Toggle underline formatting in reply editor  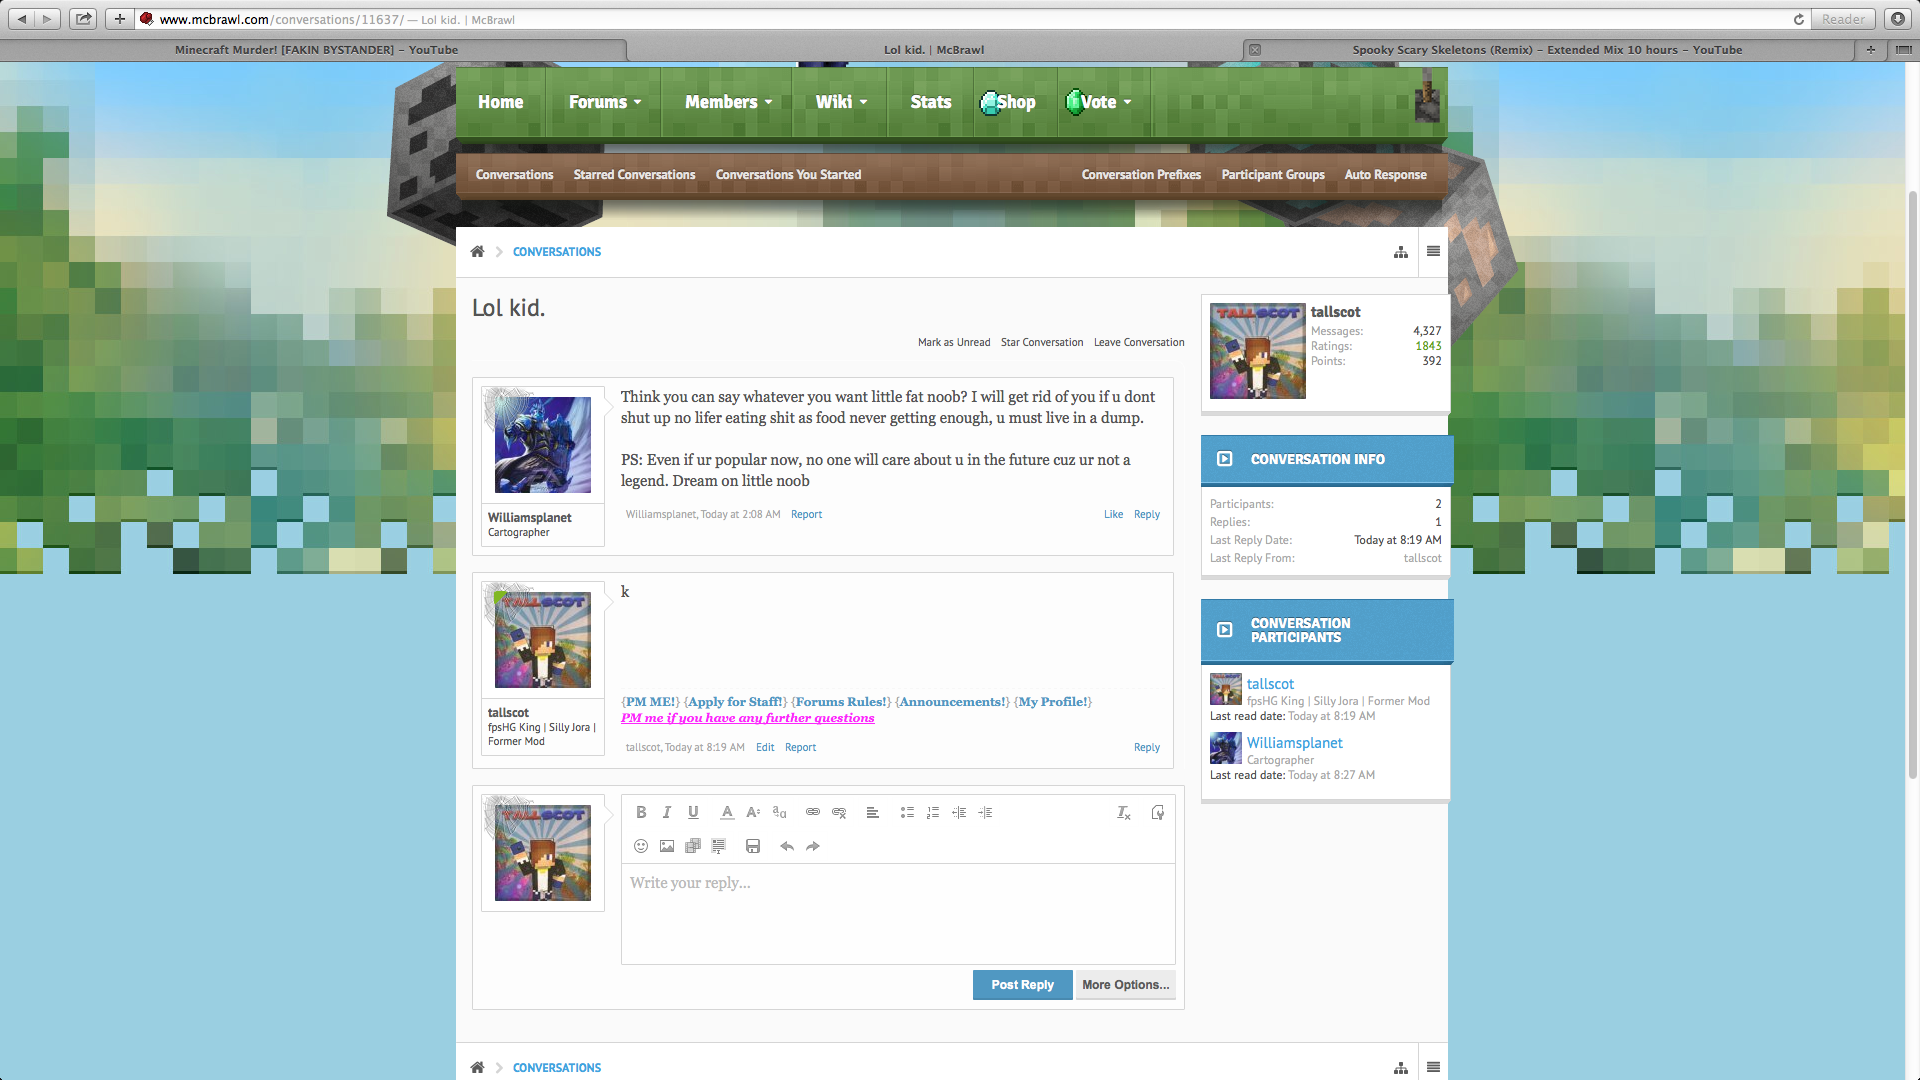(693, 812)
